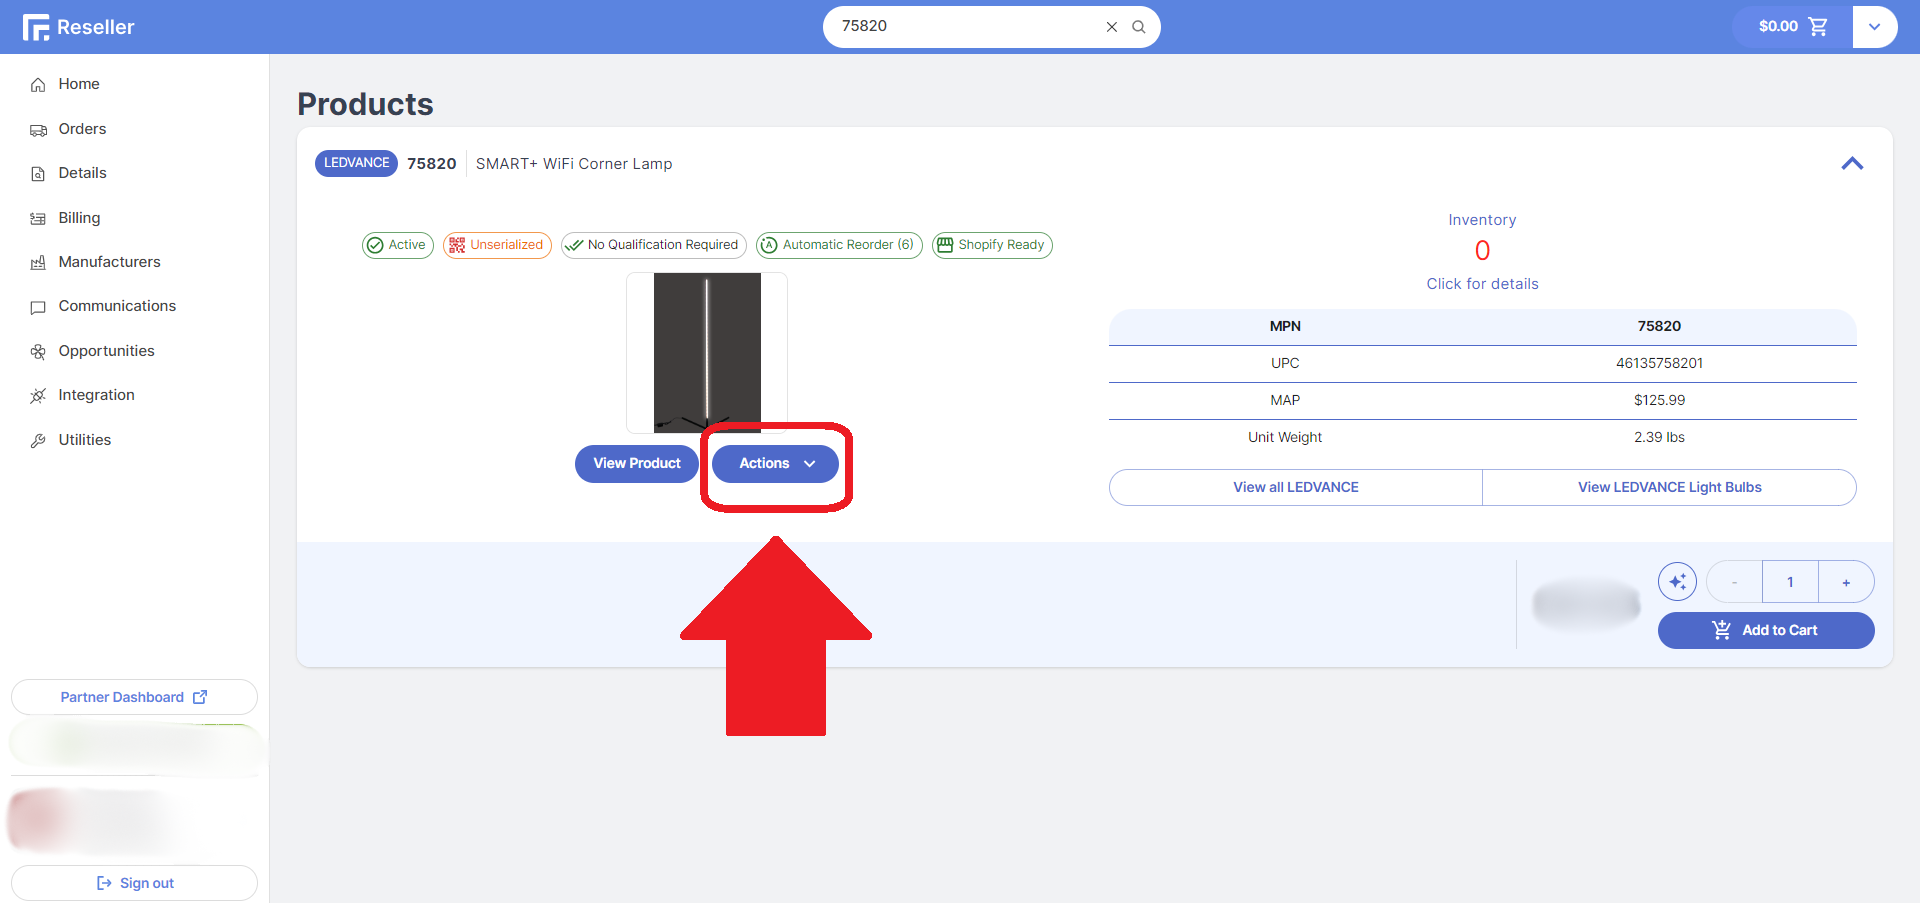
Task: Click the Manufacturers factory icon
Action: 38,263
